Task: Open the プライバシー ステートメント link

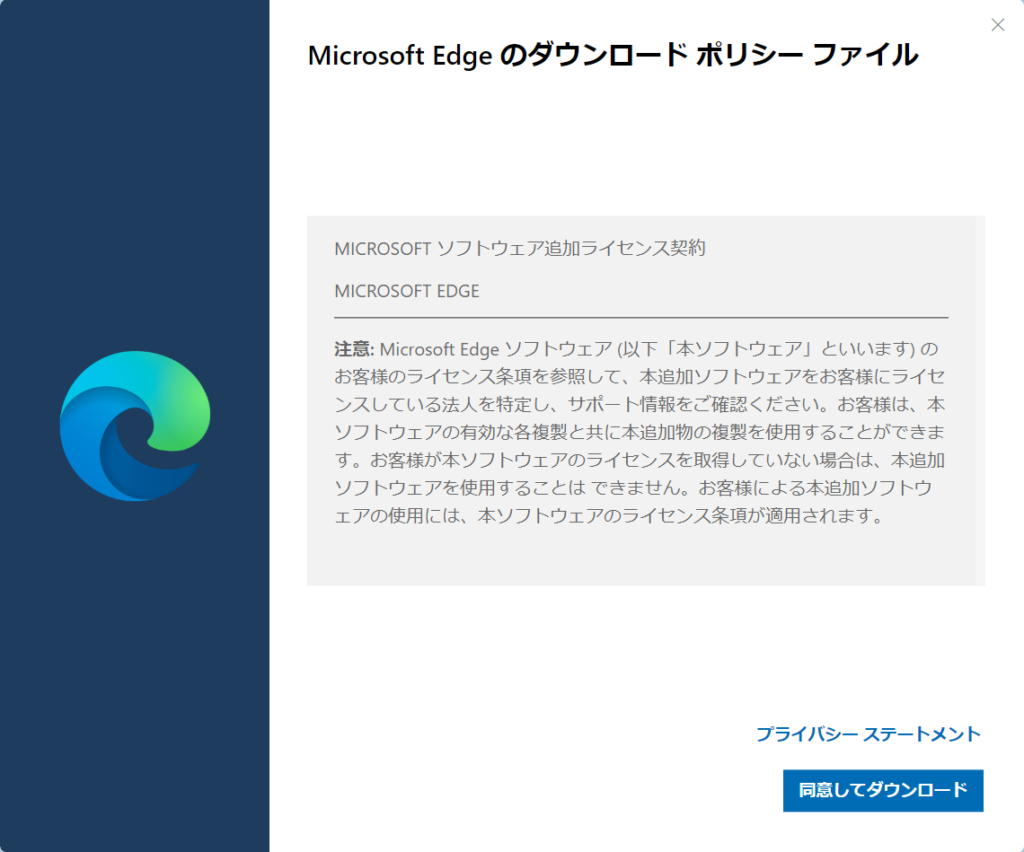Action: click(x=868, y=734)
